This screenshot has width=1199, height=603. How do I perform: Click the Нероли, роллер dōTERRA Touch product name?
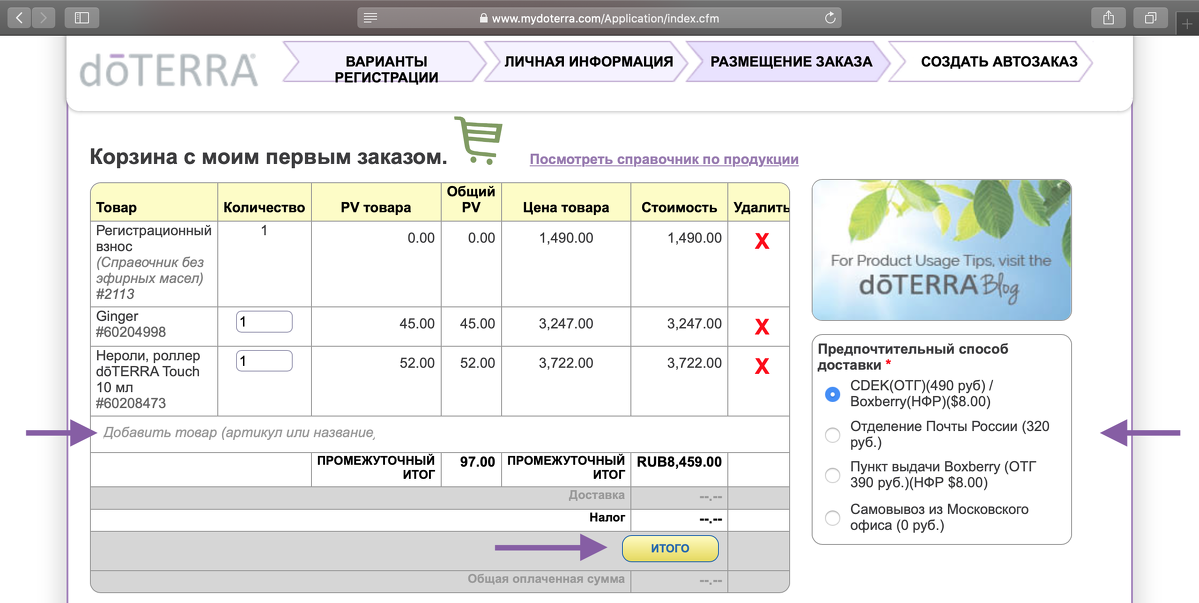pos(148,379)
